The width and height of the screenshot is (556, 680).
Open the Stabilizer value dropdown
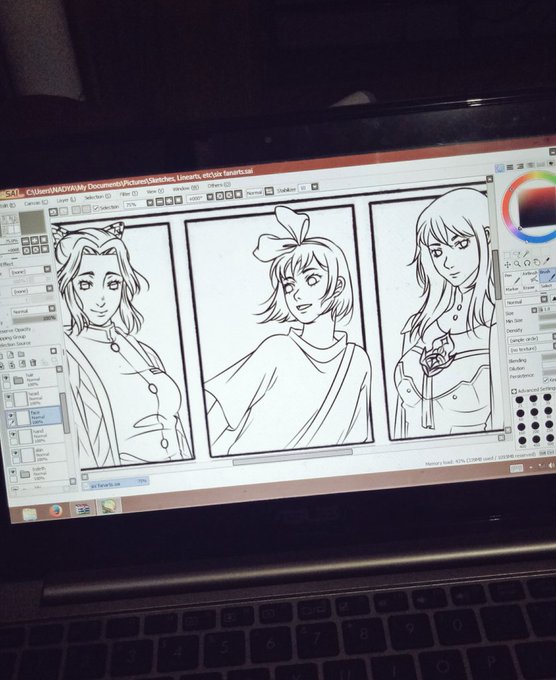click(315, 186)
